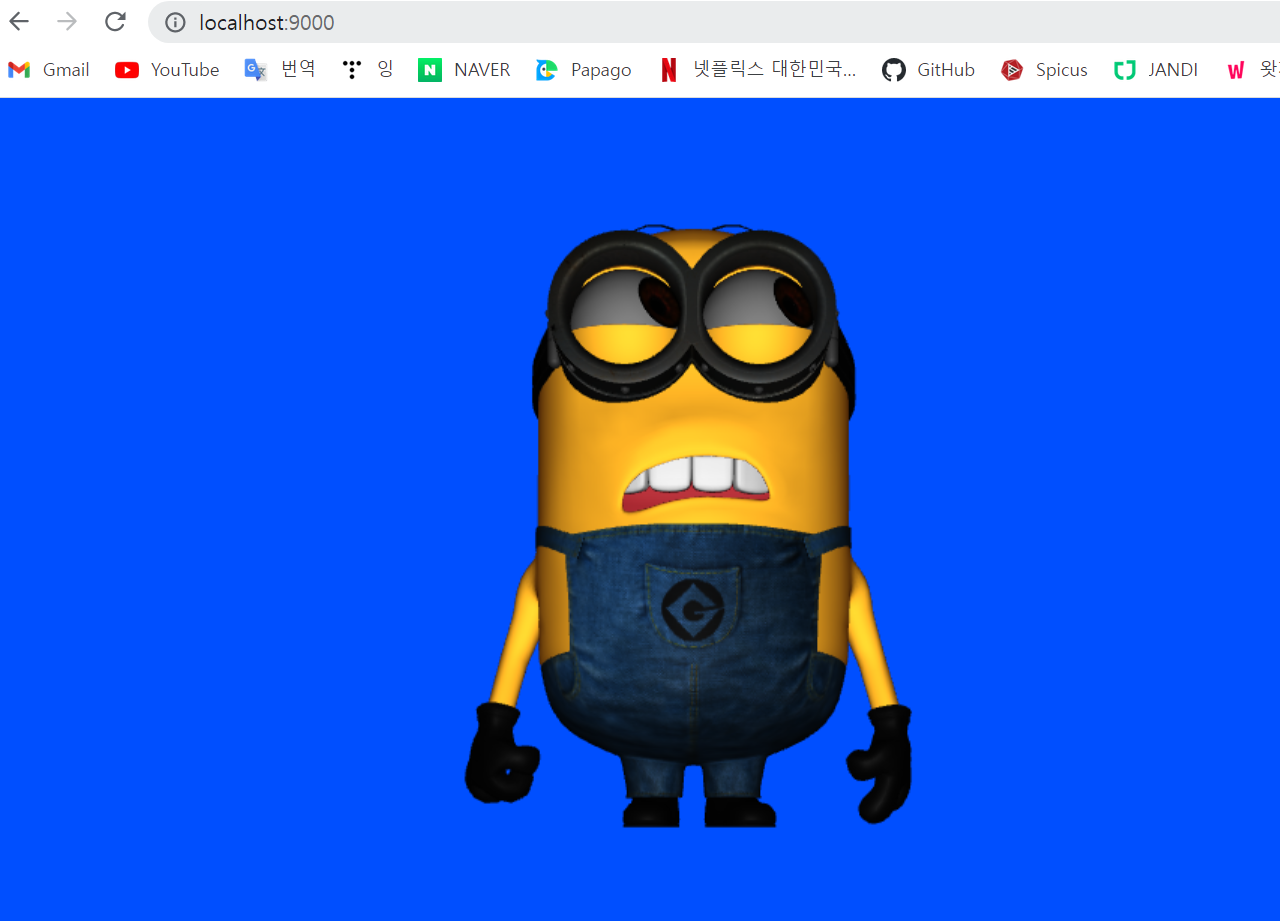Open the 넷플릭스 대한민국 bookmark
This screenshot has width=1280, height=921.
(x=757, y=70)
